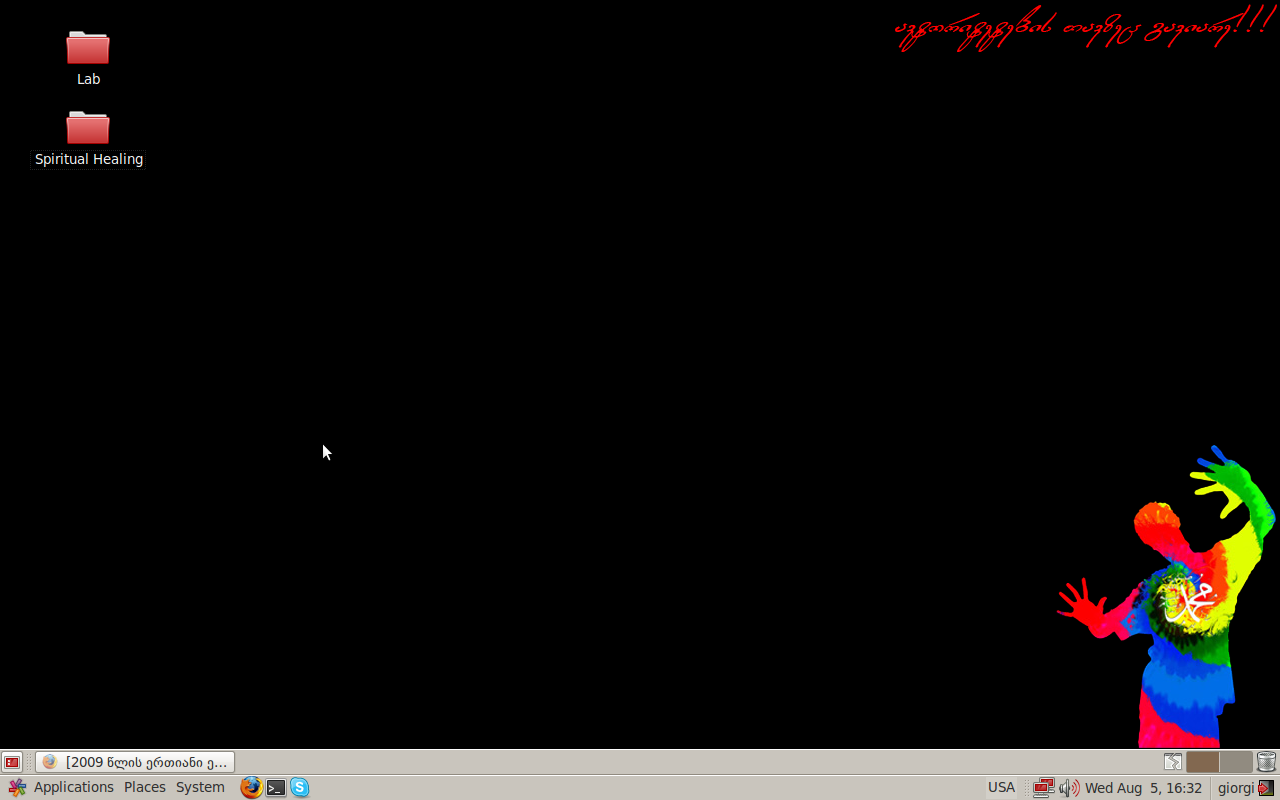Viewport: 1280px width, 800px height.
Task: Toggle the Firefox window from its taskbar entry
Action: pos(135,761)
